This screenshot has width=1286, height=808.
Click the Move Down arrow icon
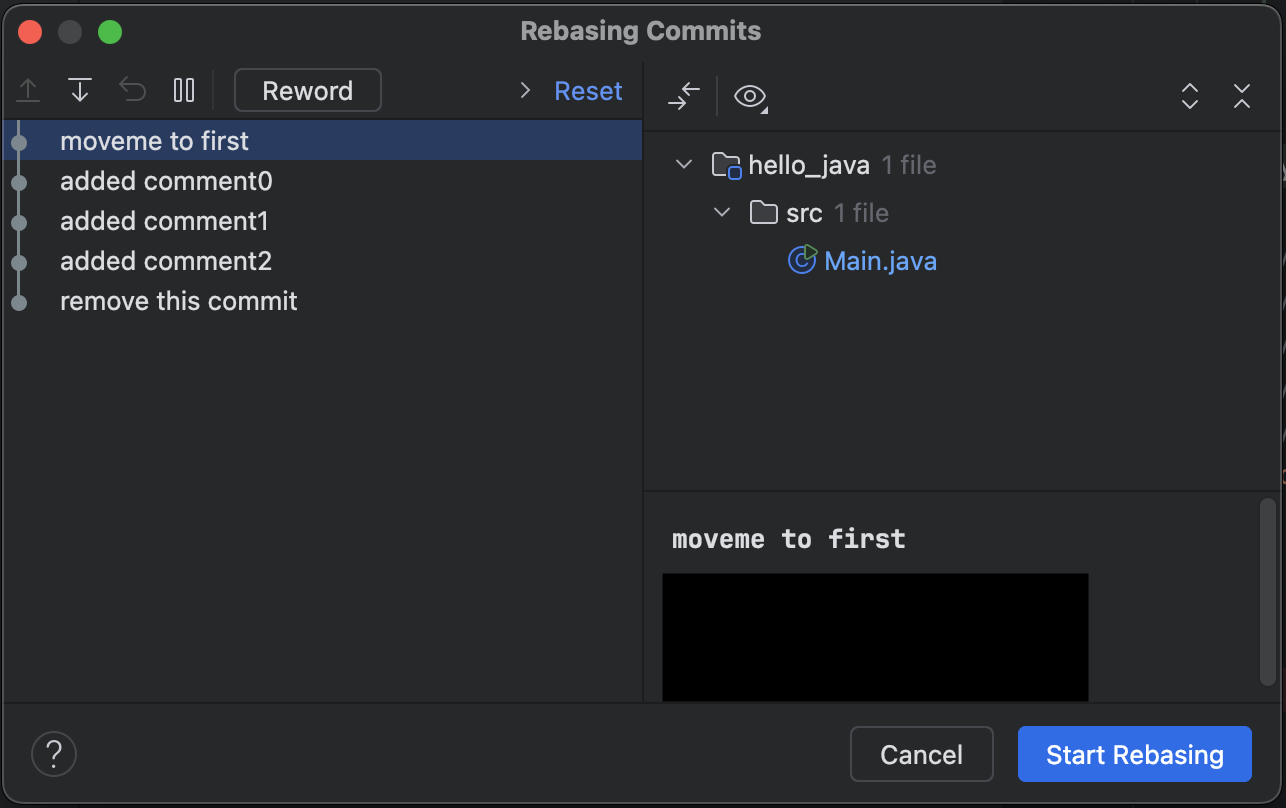(80, 91)
